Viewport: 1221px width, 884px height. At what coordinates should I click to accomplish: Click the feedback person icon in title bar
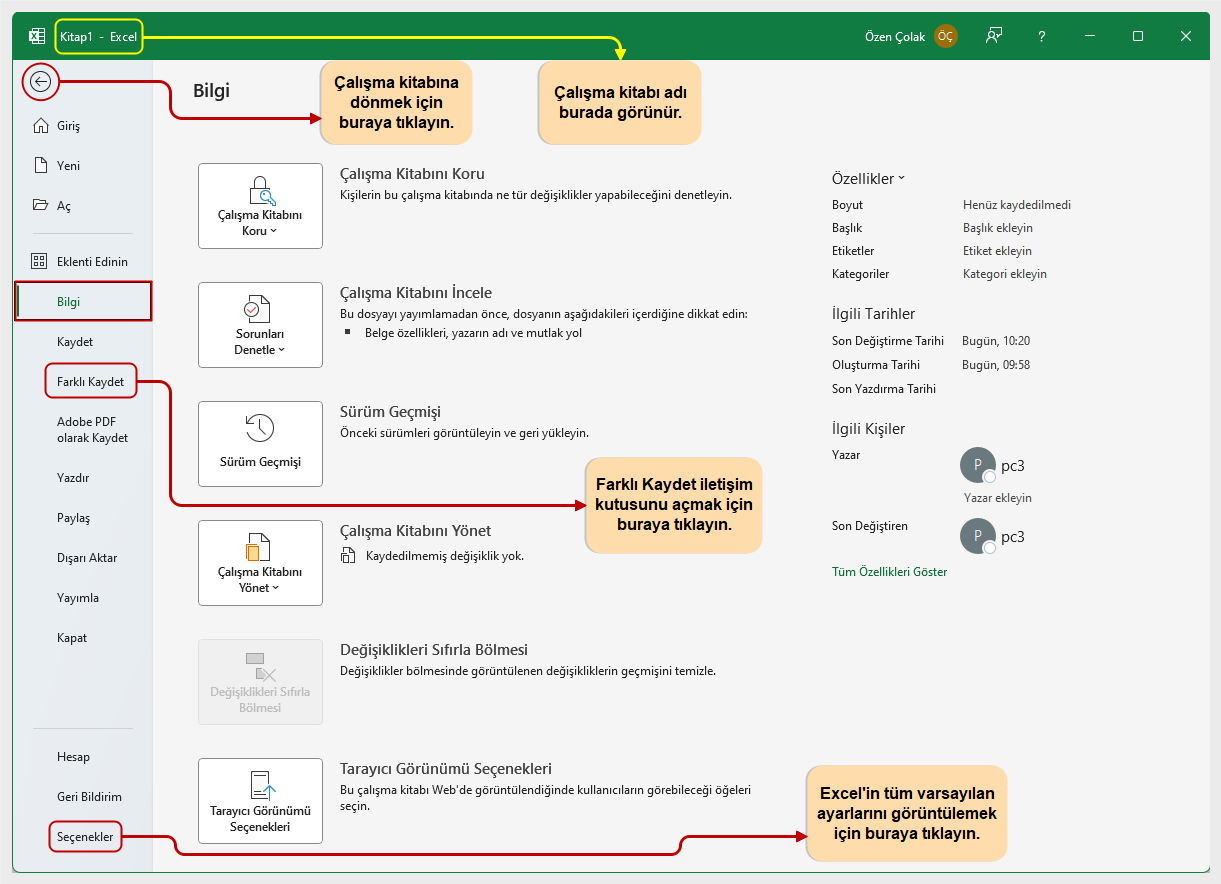tap(993, 36)
